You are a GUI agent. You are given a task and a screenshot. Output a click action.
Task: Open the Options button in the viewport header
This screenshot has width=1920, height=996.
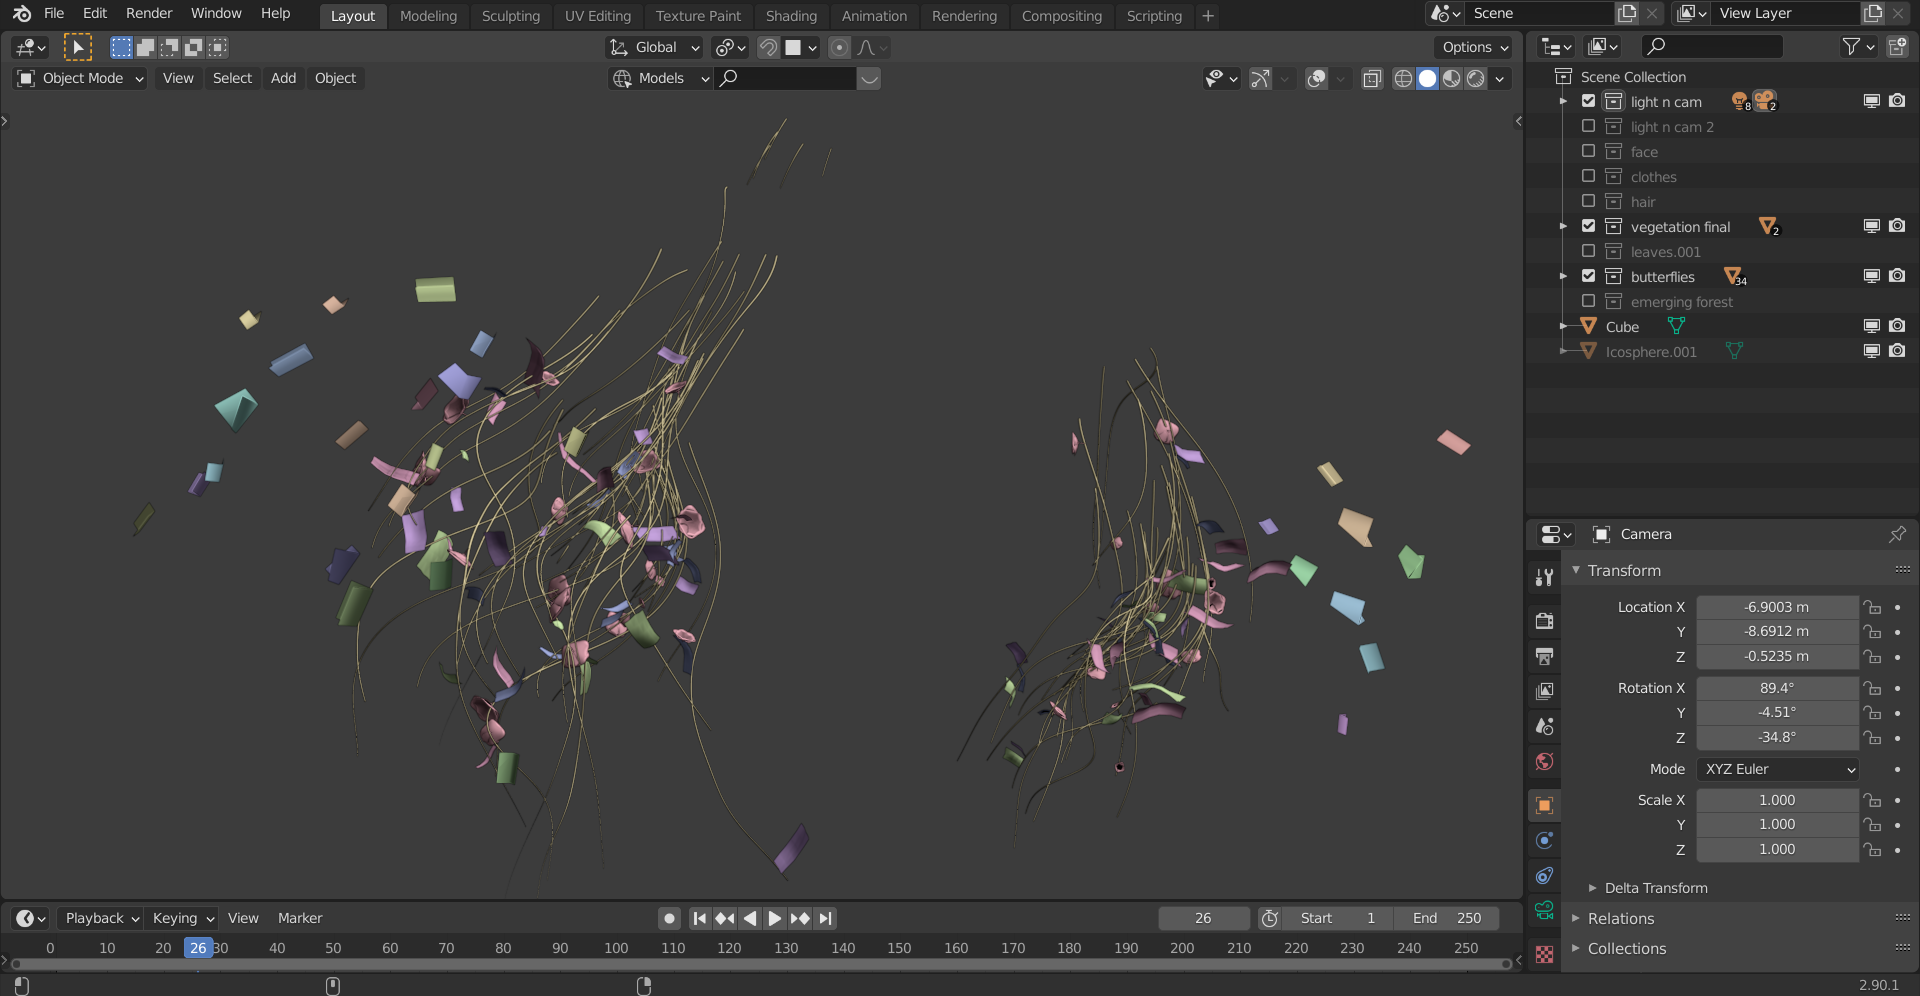(1474, 47)
